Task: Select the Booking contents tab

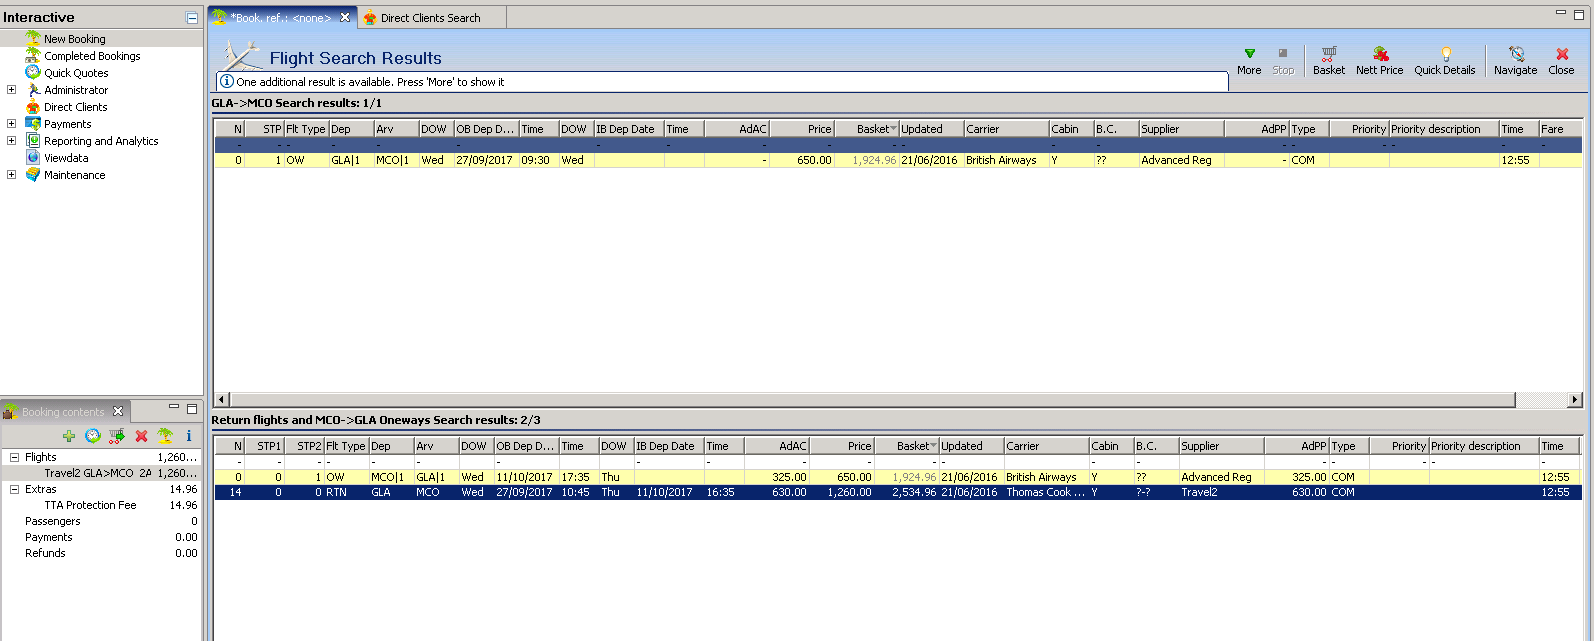Action: click(x=63, y=411)
